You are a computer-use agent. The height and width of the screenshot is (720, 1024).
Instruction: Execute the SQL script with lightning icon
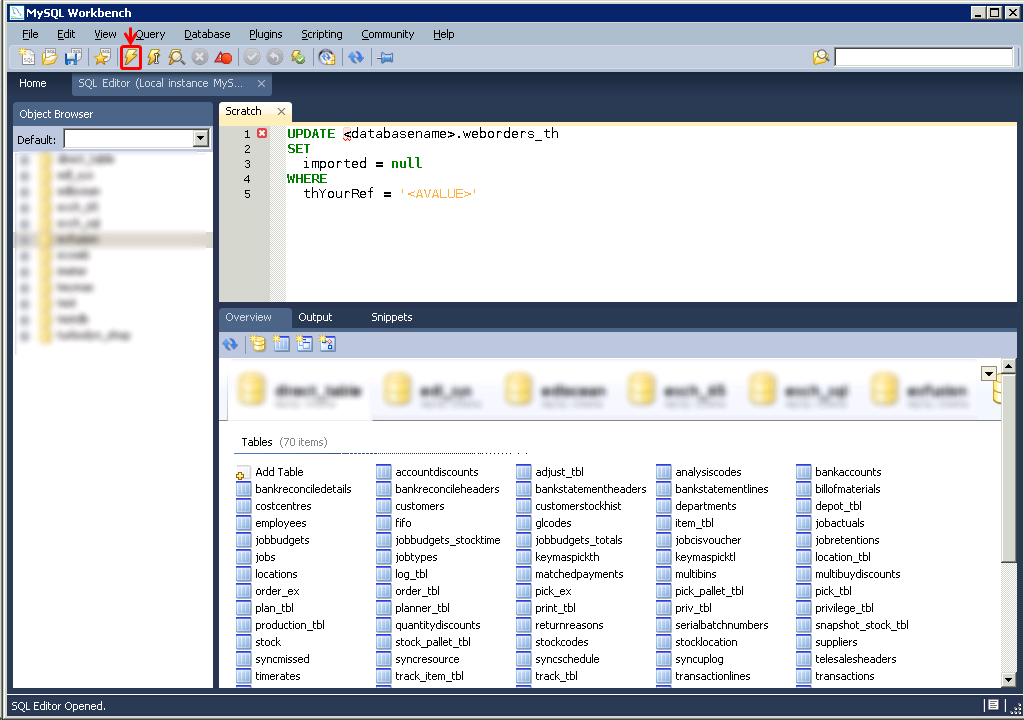[x=131, y=57]
